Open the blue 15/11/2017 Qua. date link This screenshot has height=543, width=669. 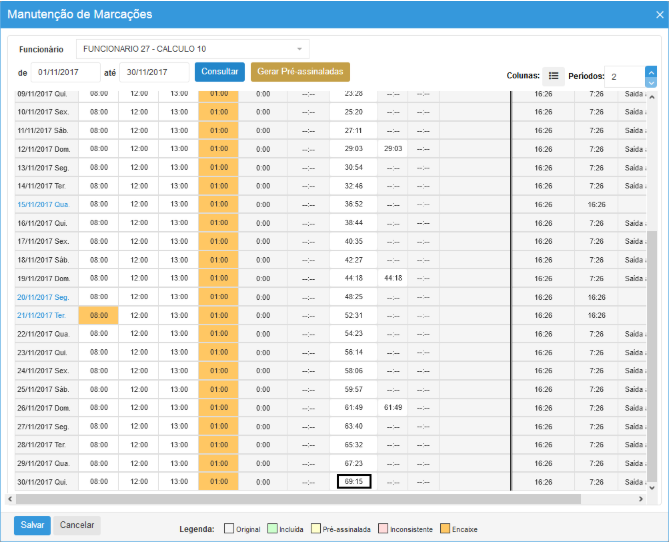point(42,204)
